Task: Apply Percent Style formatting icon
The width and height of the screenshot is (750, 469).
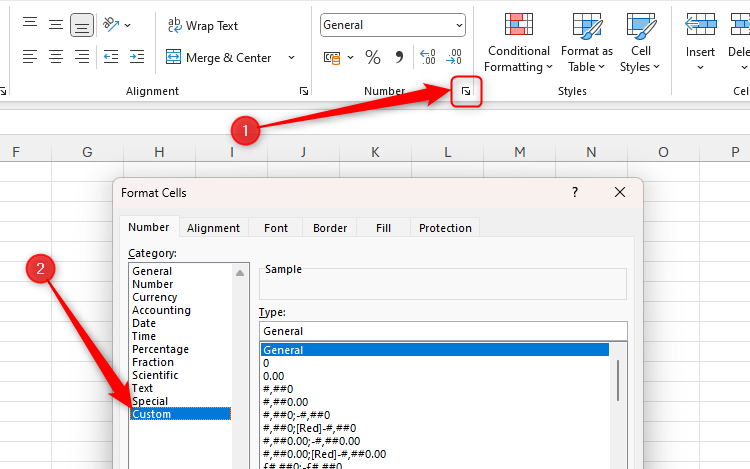Action: [x=373, y=58]
